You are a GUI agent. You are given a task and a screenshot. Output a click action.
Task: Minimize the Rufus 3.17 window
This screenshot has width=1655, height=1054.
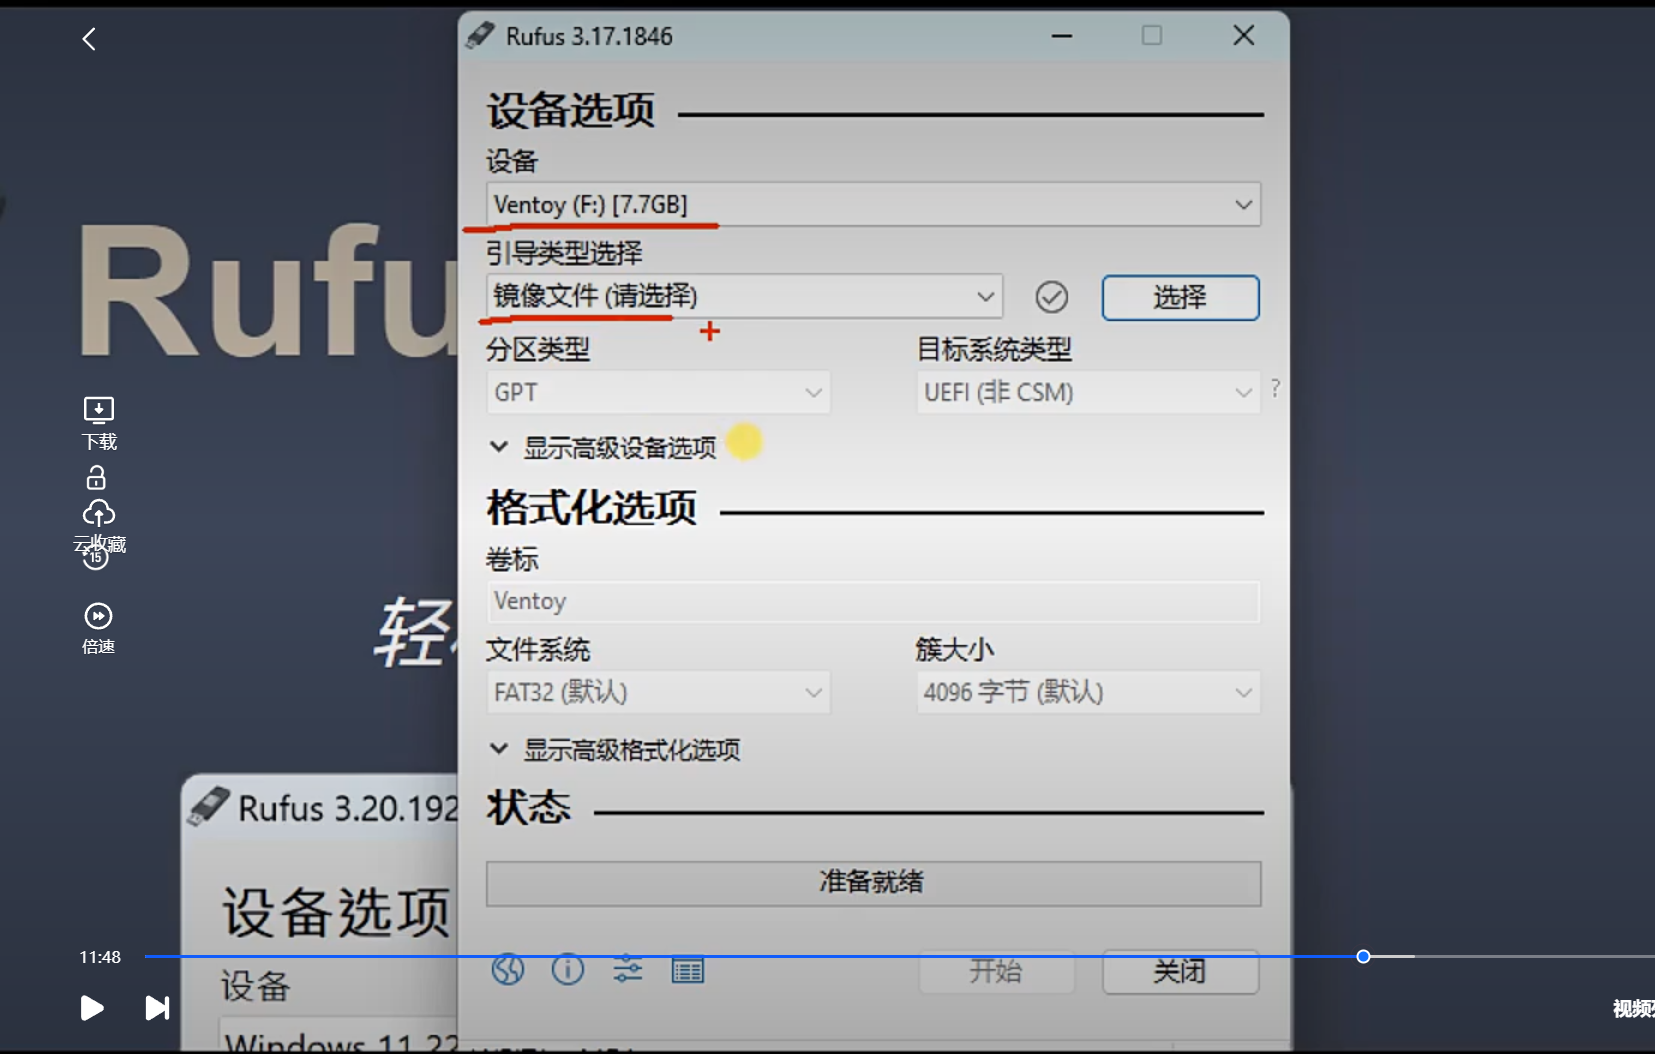coord(1062,36)
